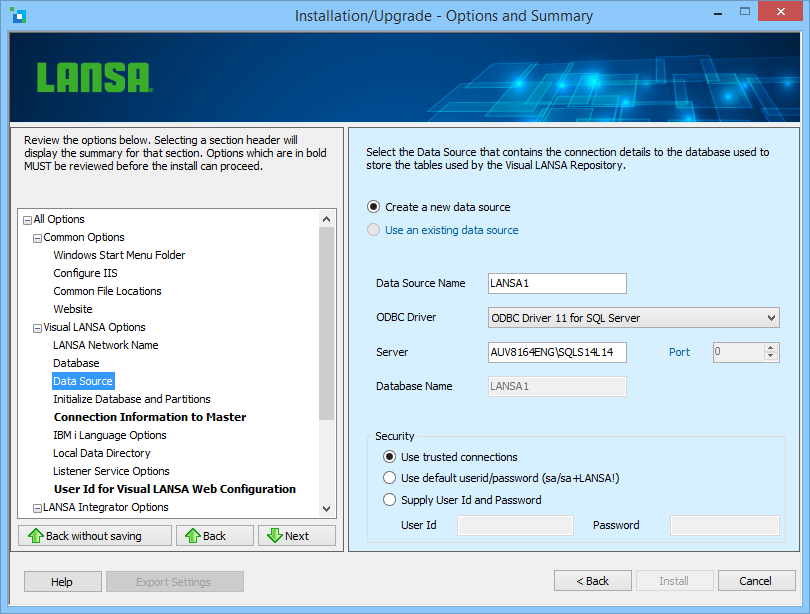Collapse the Common Options node
Viewport: 810px width, 614px height.
point(37,239)
